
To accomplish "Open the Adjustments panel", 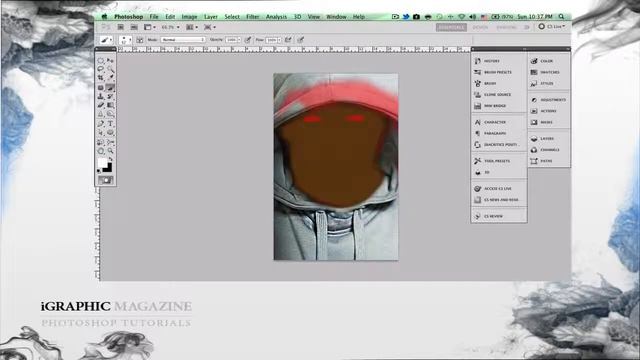I will click(x=548, y=100).
